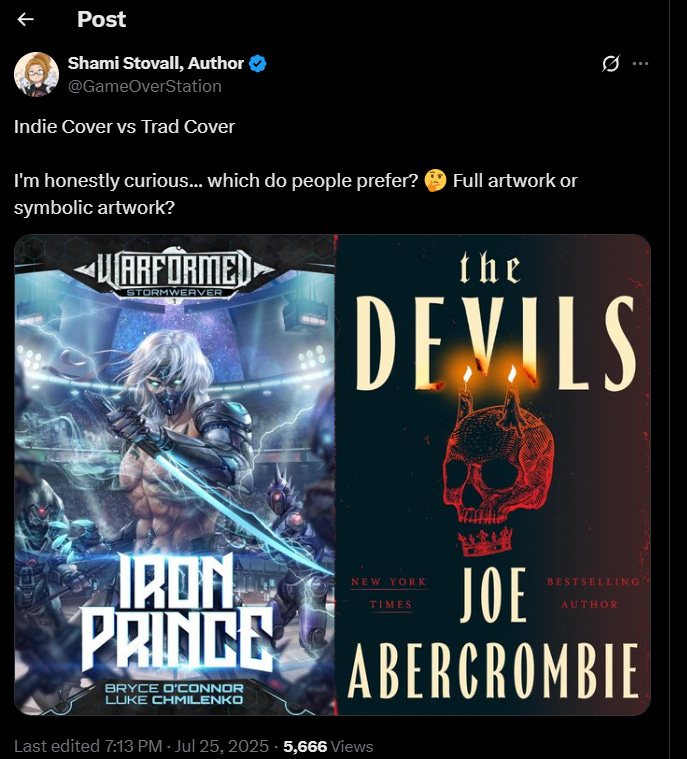
Task: Click the red crown below the skull
Action: pyautogui.click(x=485, y=541)
